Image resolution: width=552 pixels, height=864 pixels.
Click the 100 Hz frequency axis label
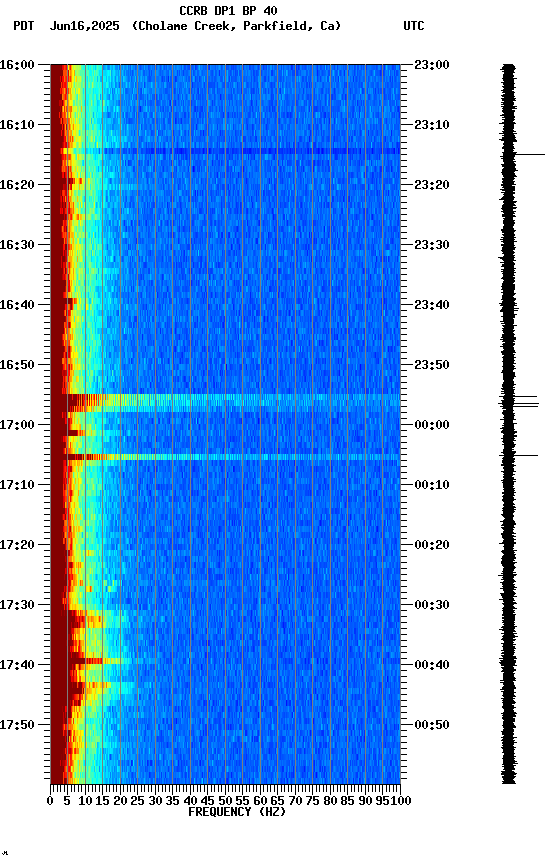402,802
